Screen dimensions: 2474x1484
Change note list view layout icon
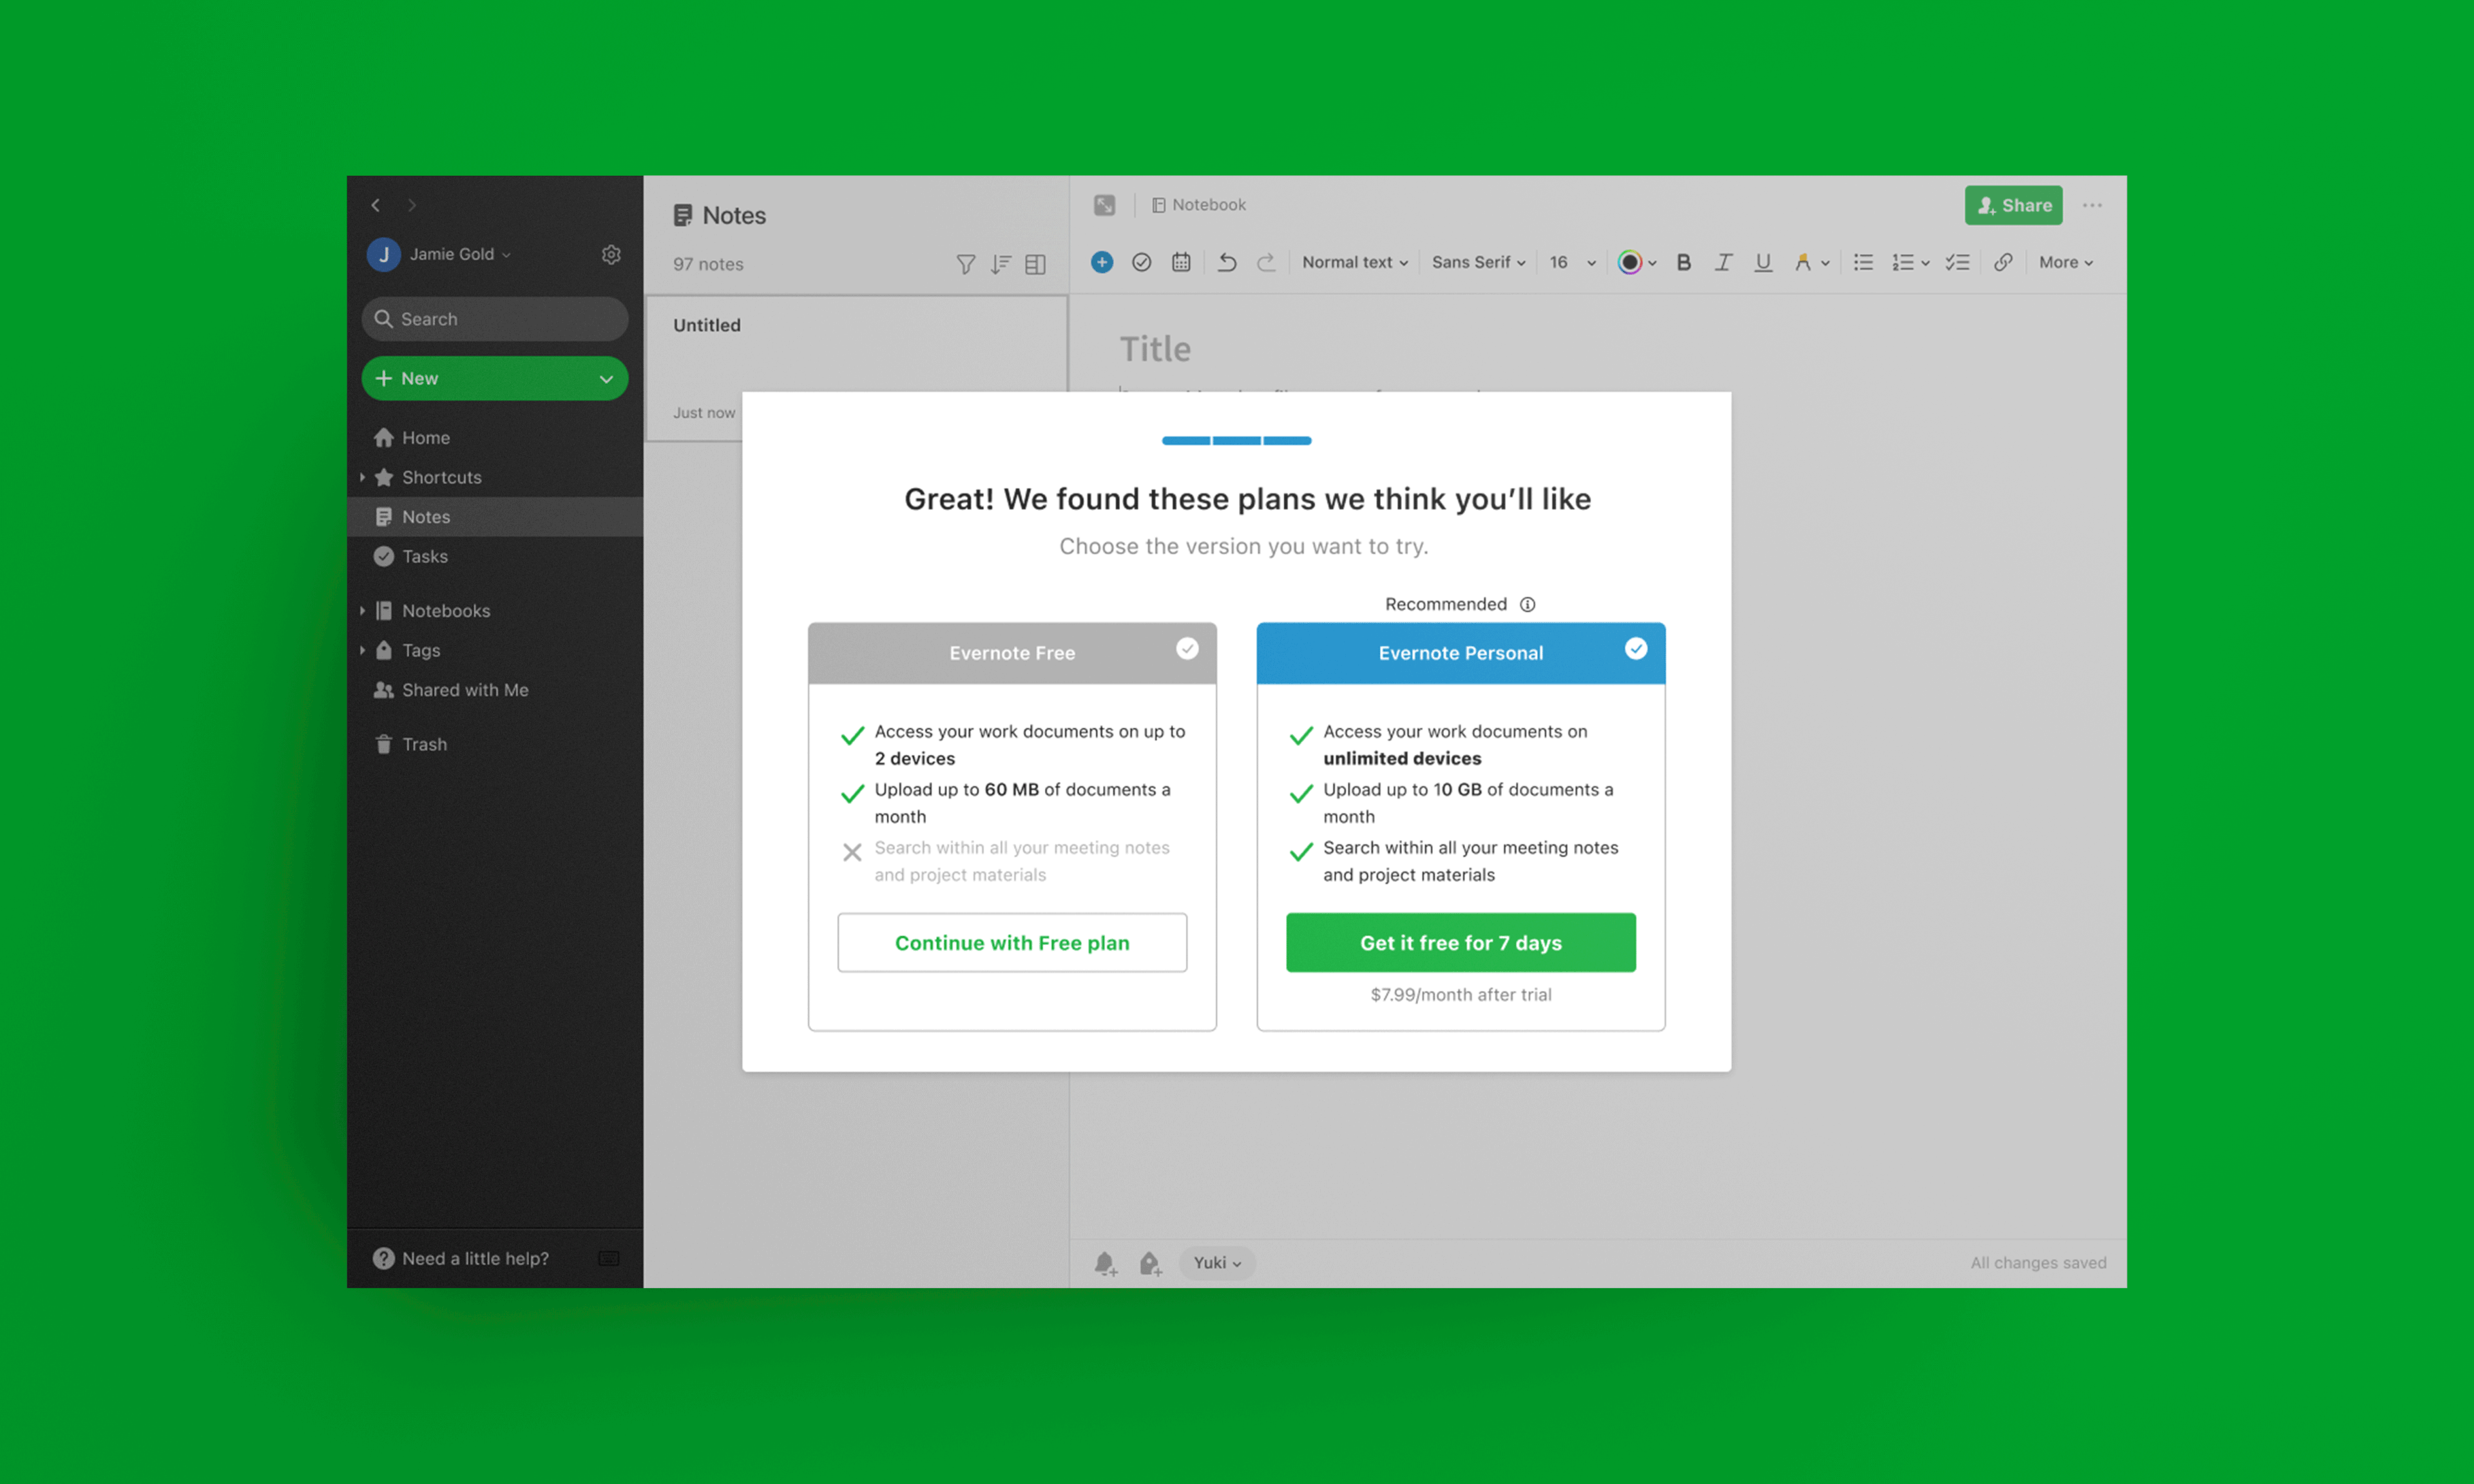coord(1036,264)
